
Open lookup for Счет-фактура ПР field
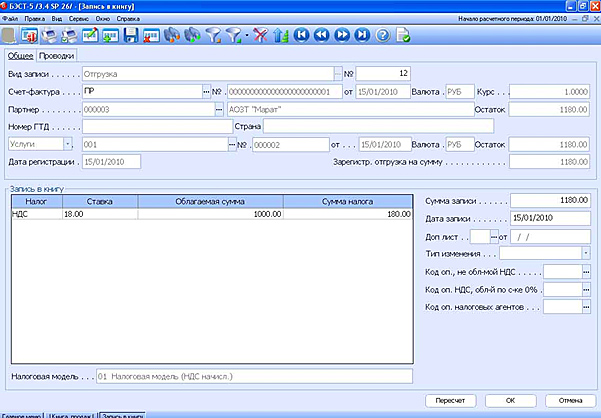pos(206,91)
